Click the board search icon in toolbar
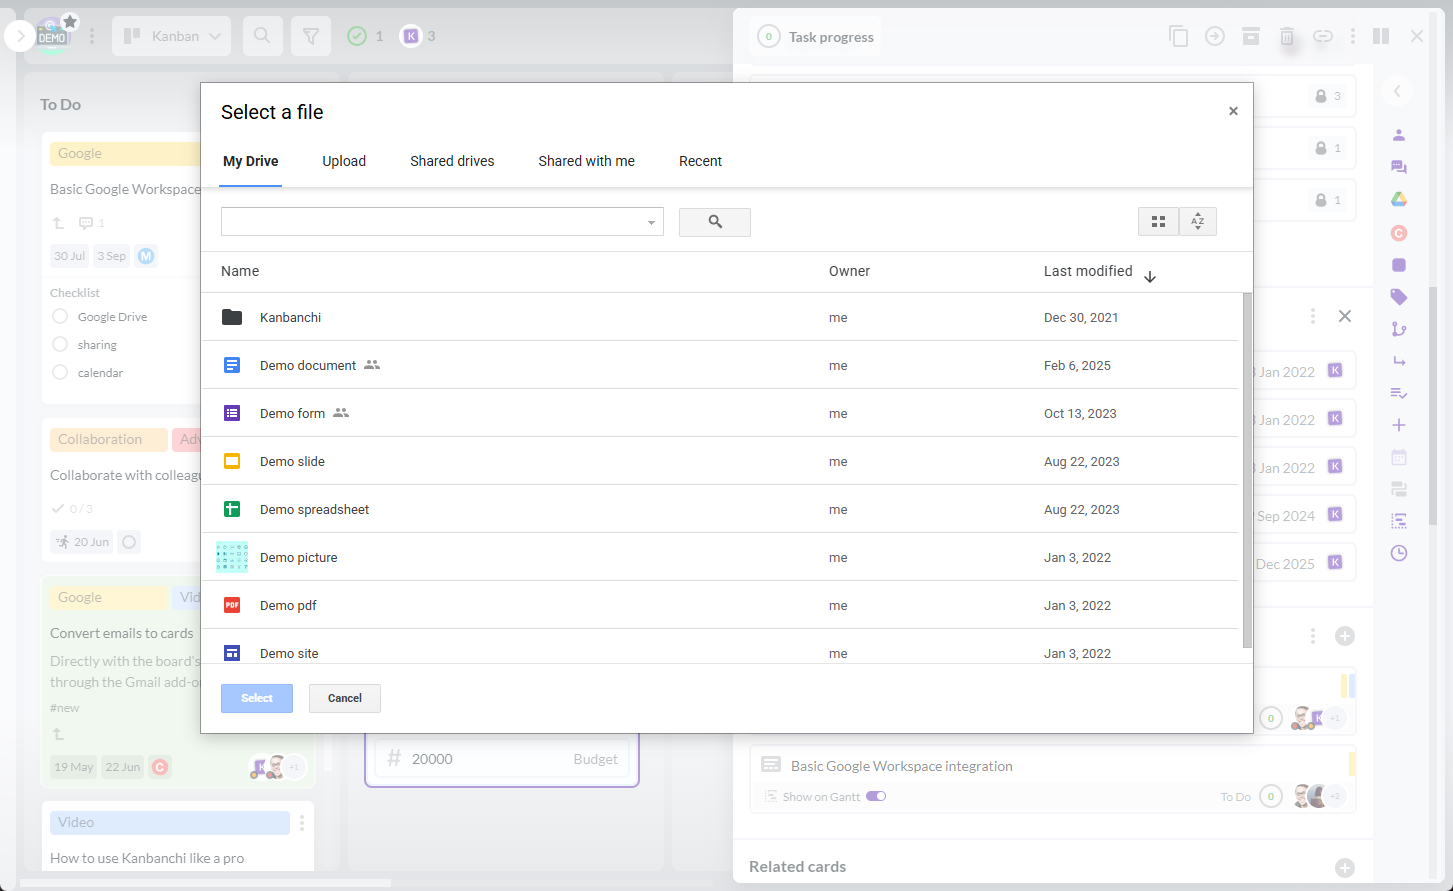Screen dimensions: 1453x891 262,36
